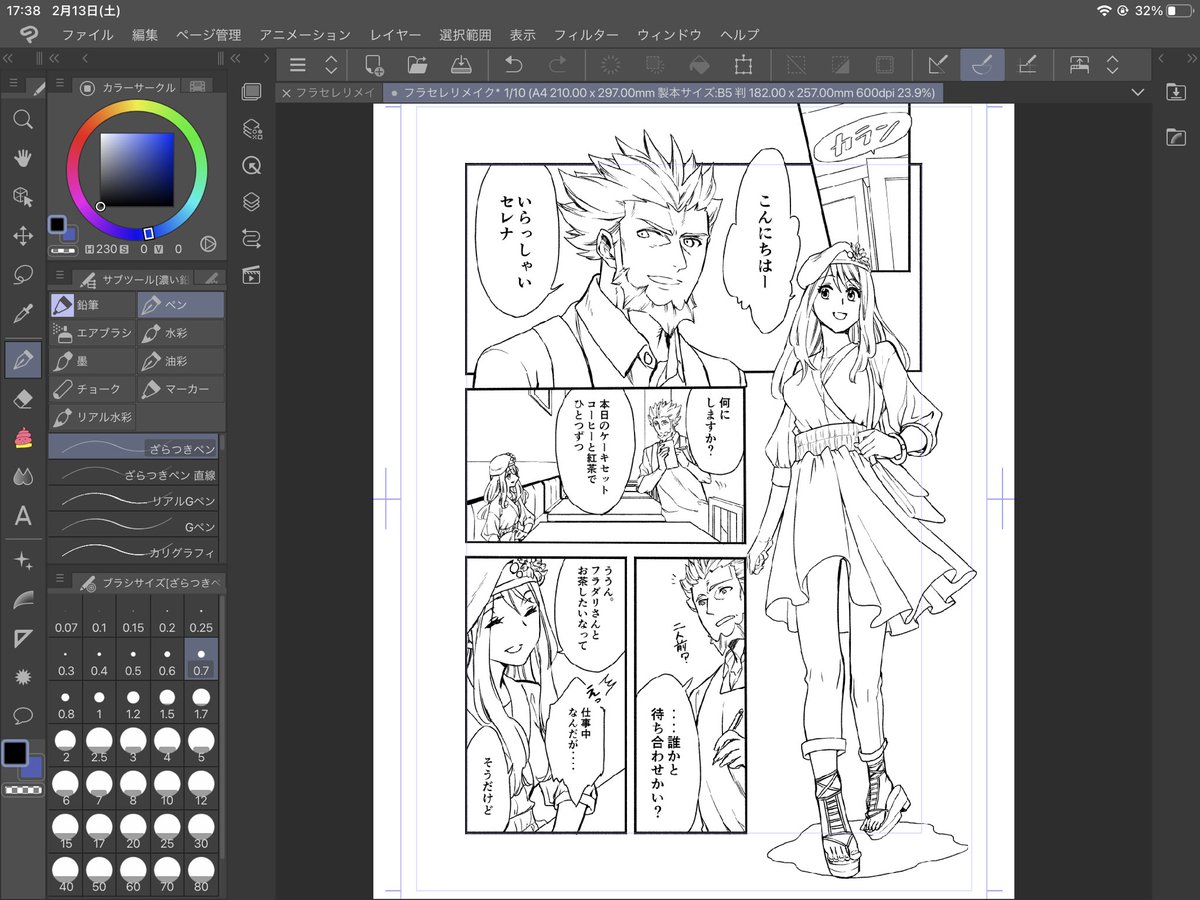Select the sparkle Auto-action tool
The width and height of the screenshot is (1200, 900).
pyautogui.click(x=22, y=560)
